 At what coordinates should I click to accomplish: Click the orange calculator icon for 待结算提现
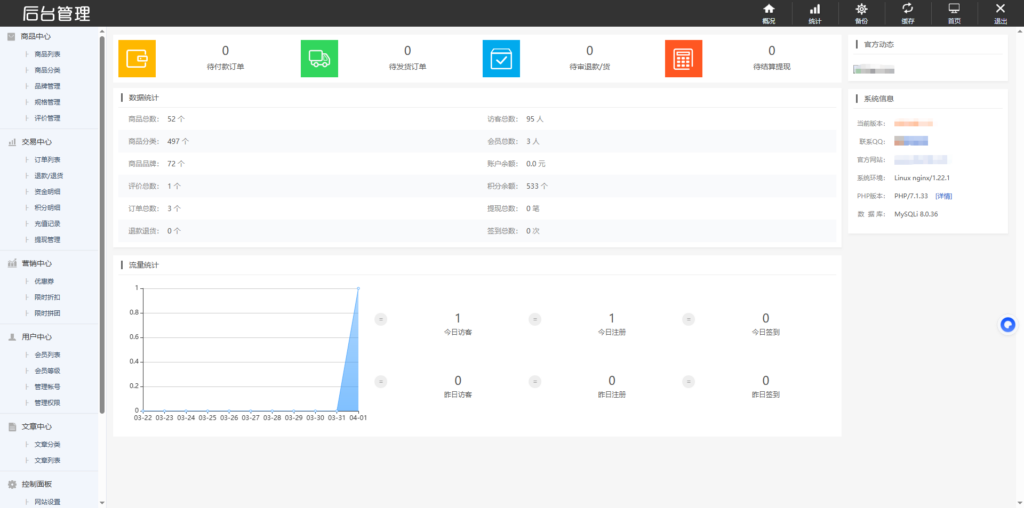(683, 59)
